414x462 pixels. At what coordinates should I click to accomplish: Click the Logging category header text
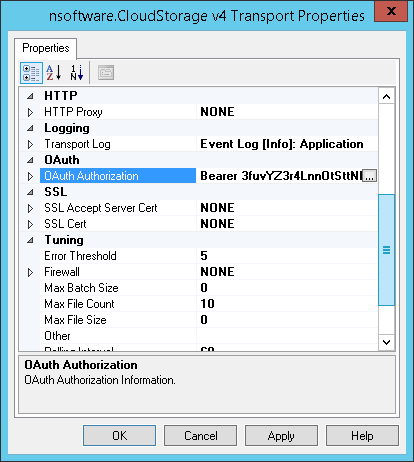tap(67, 128)
